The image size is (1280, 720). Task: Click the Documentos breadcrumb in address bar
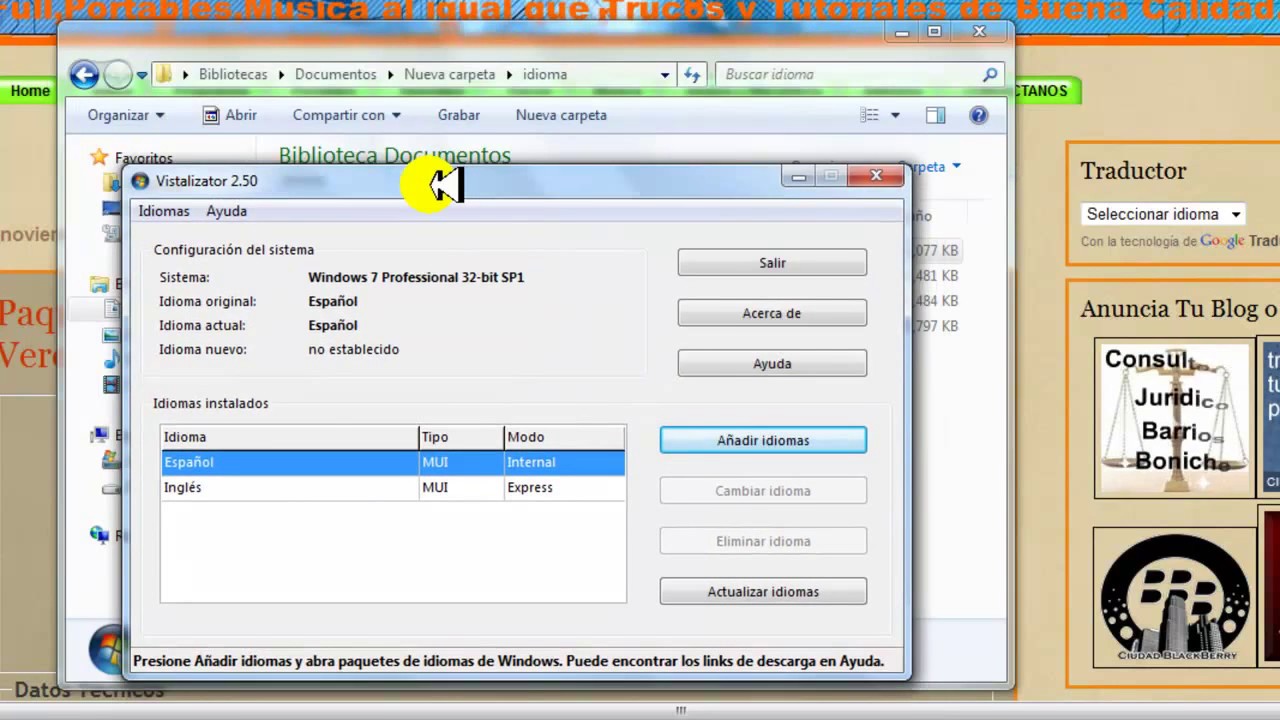pyautogui.click(x=336, y=74)
